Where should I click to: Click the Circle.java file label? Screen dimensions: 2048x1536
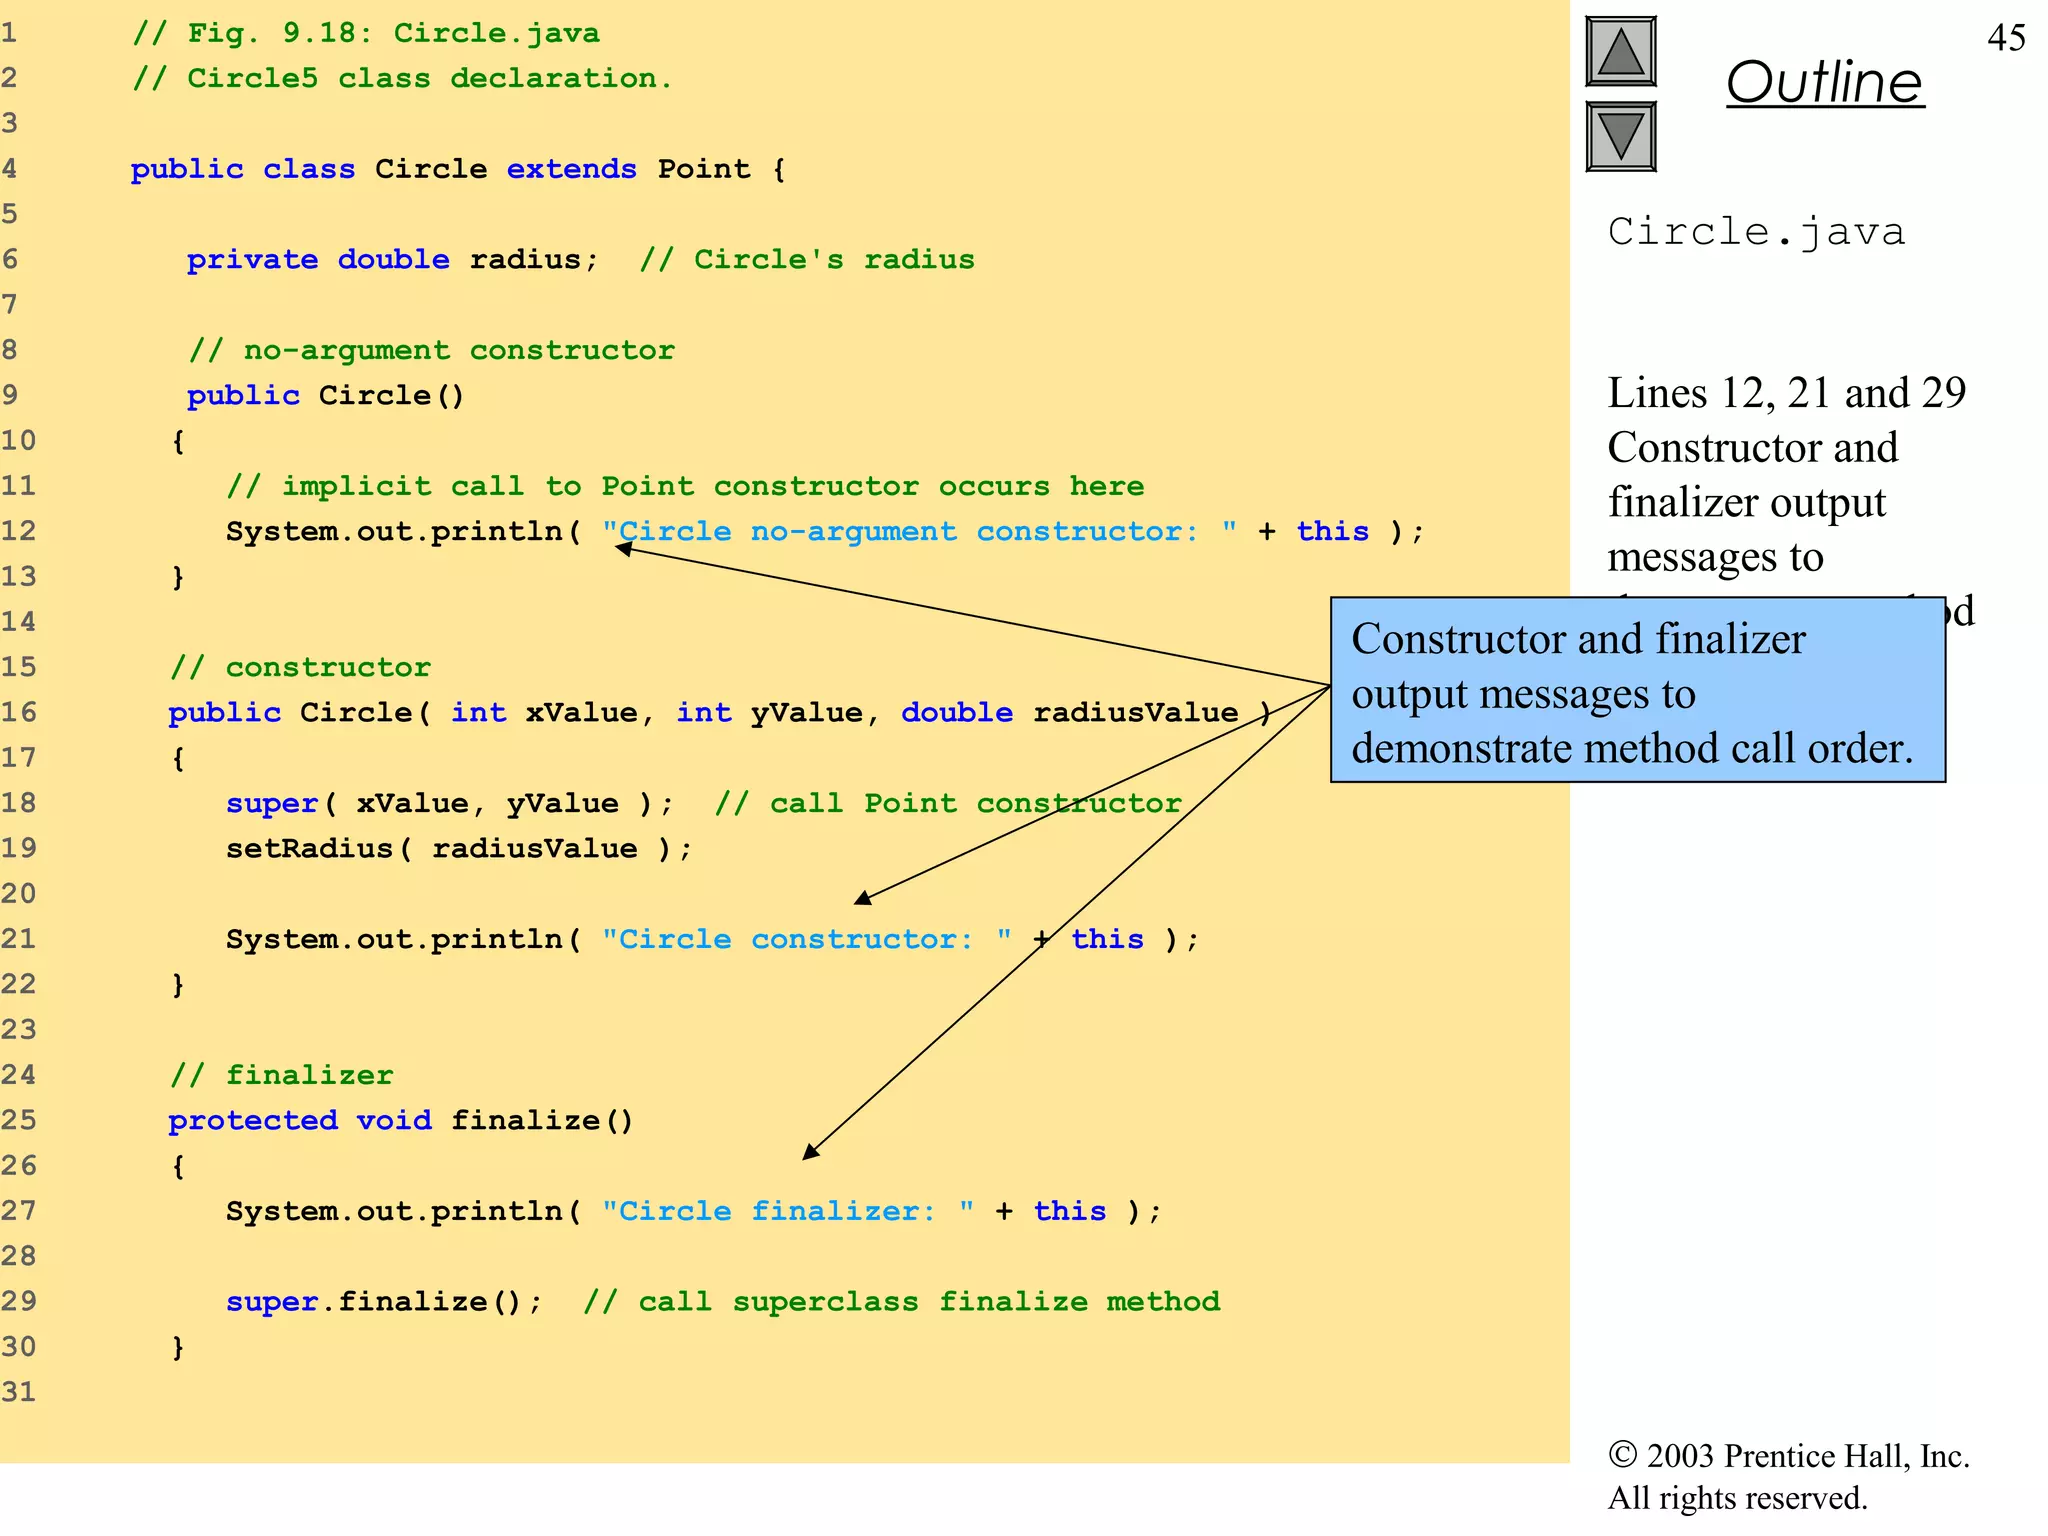click(1756, 232)
